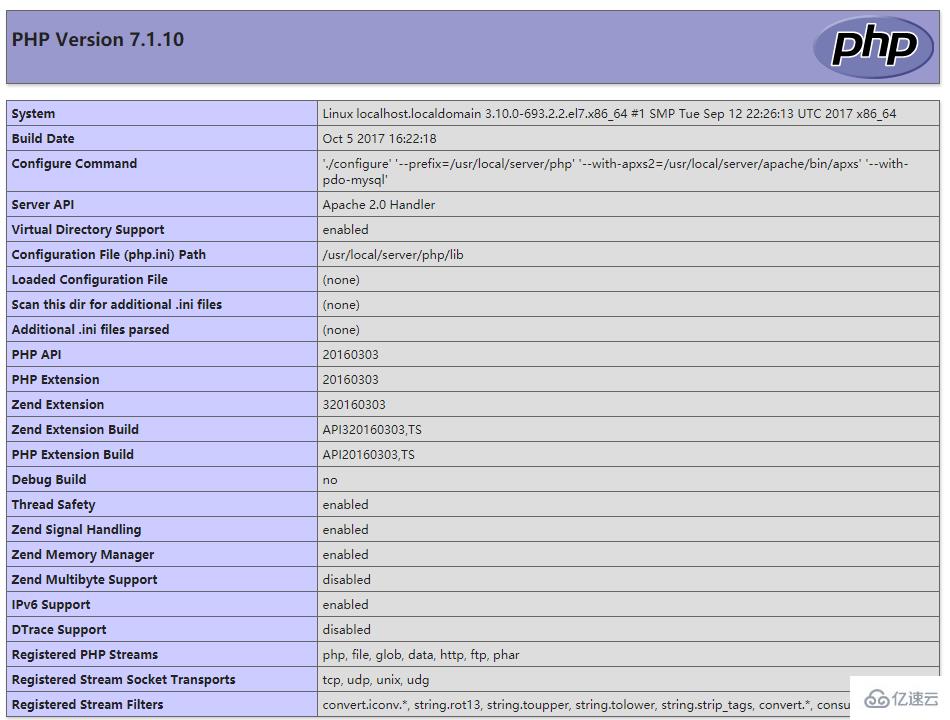
Task: Click the Virtual Directory Support label
Action: tap(88, 229)
